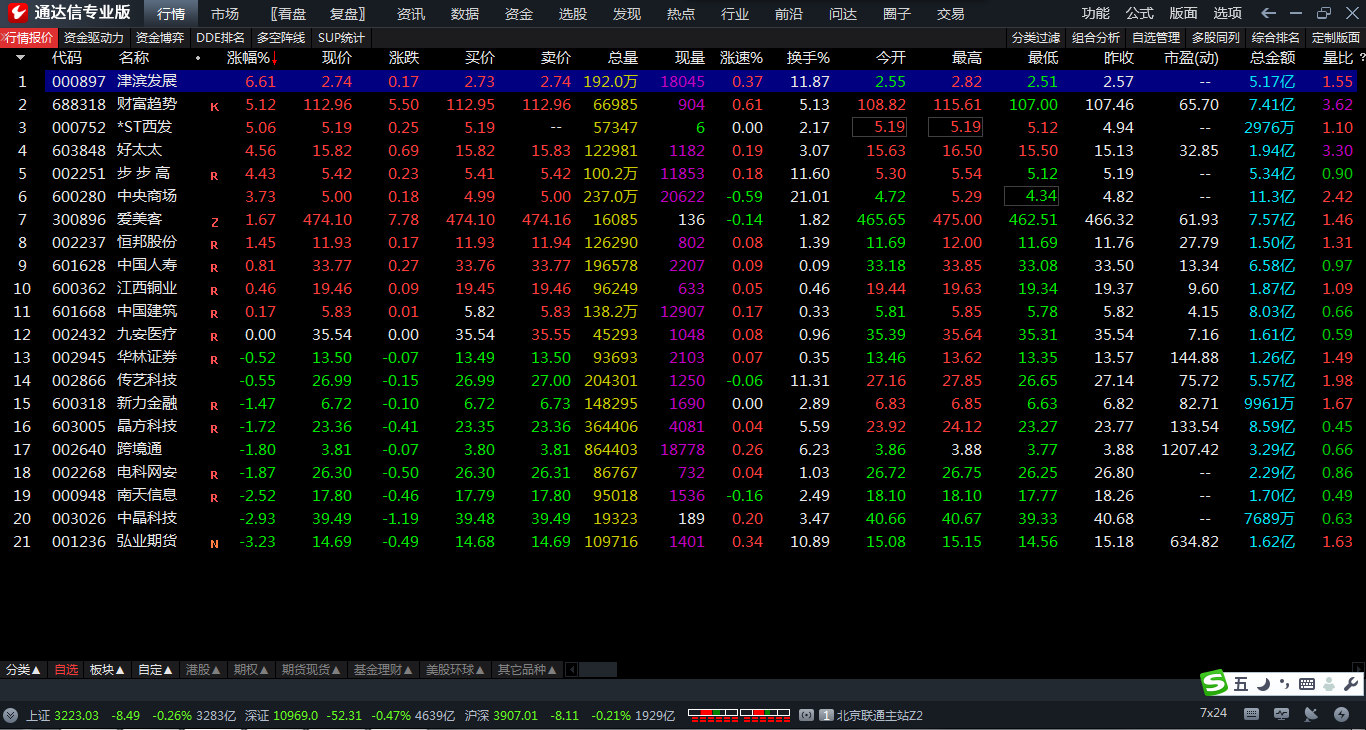Open the 市场 menu
The image size is (1366, 730).
coord(225,13)
